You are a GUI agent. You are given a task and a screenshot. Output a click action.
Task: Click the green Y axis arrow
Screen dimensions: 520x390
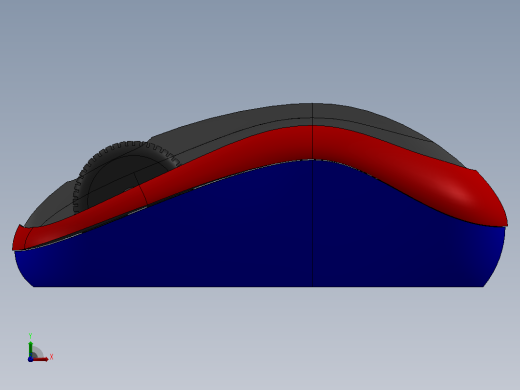click(30, 348)
